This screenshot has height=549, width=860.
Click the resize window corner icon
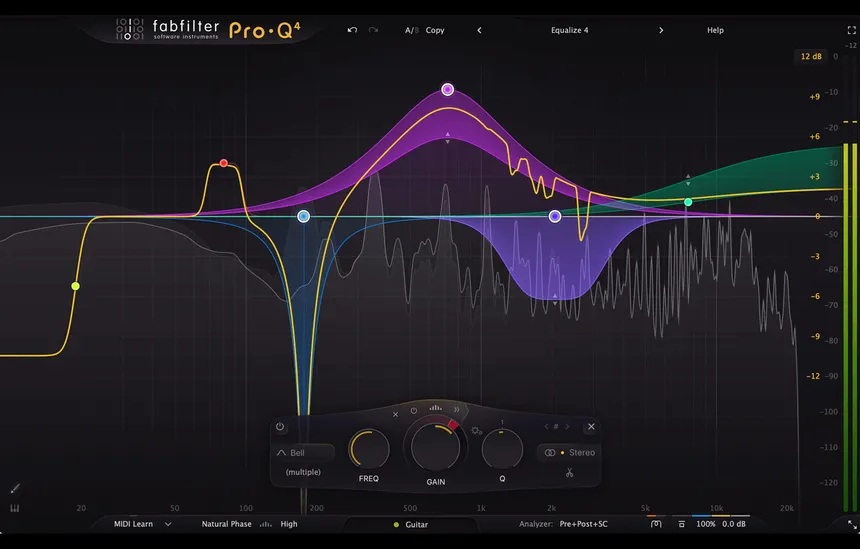(x=852, y=525)
